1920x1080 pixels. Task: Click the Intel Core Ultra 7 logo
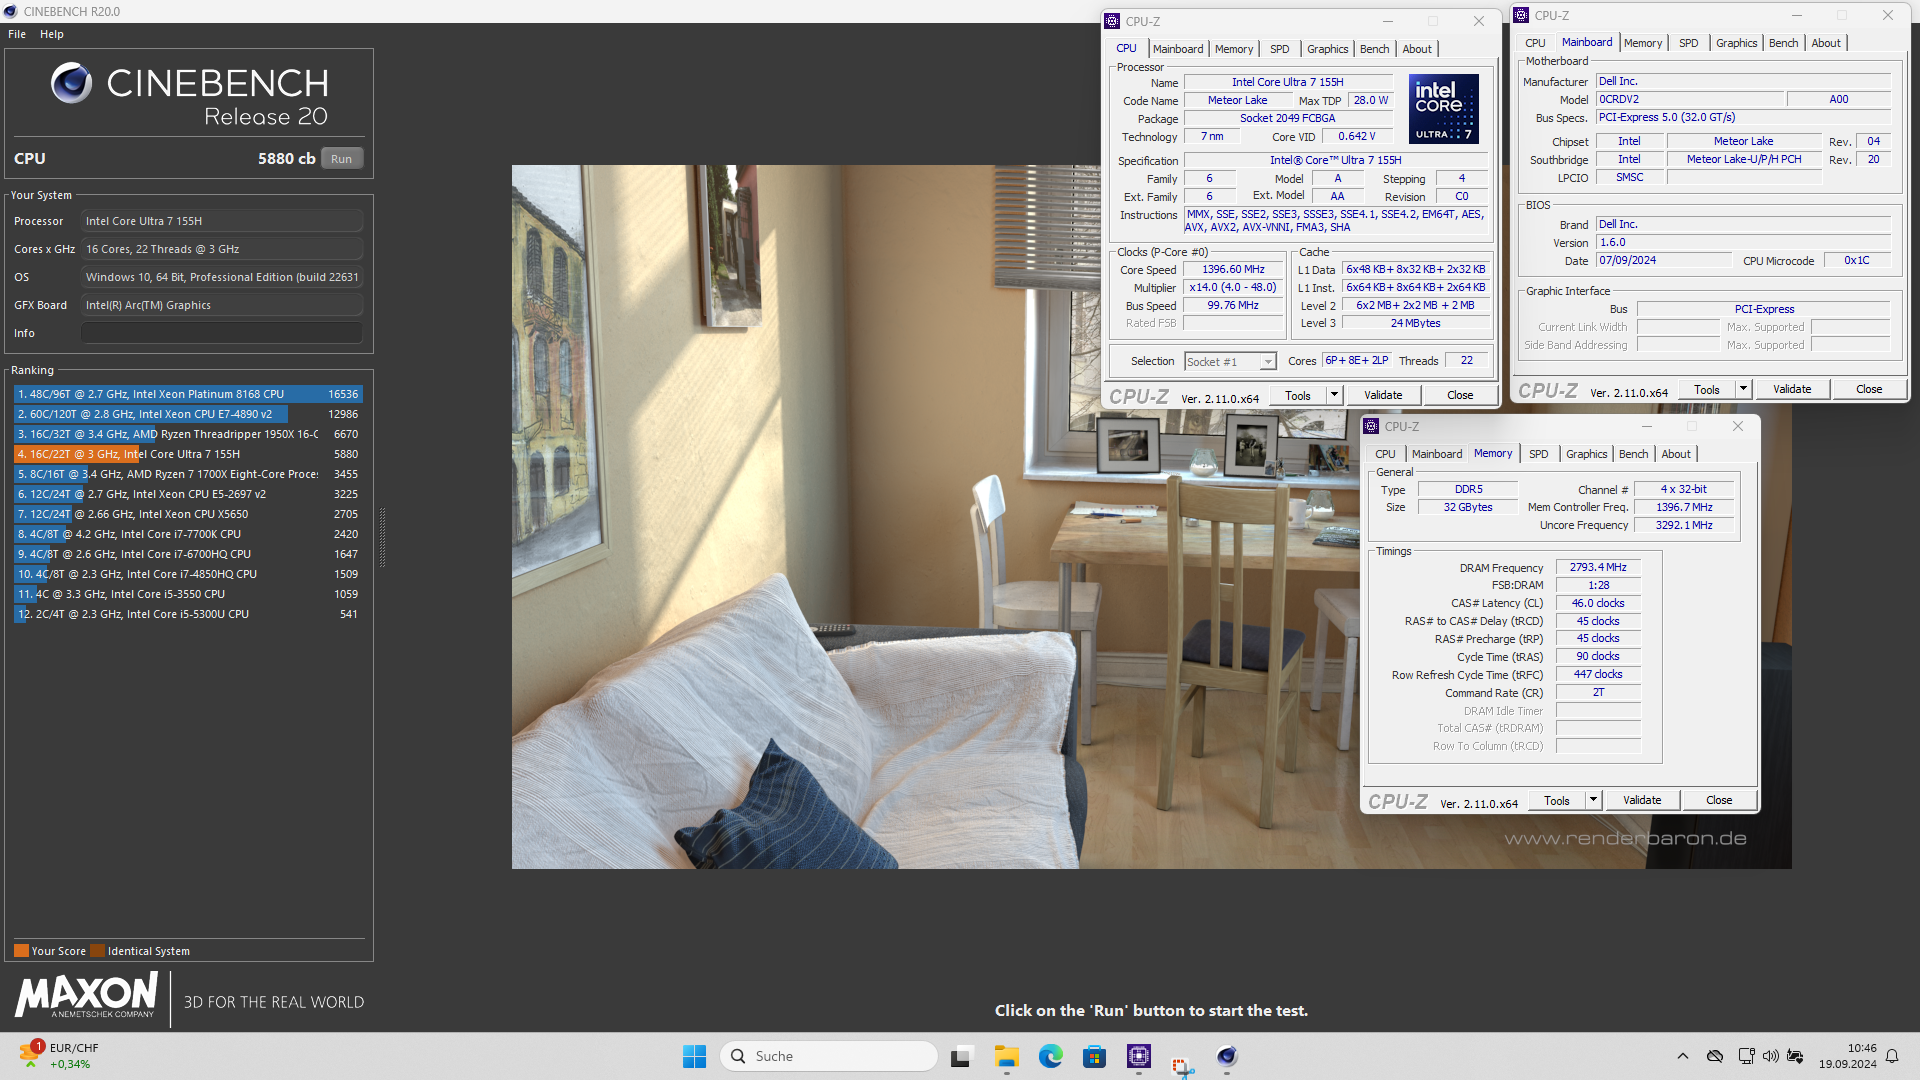point(1443,109)
